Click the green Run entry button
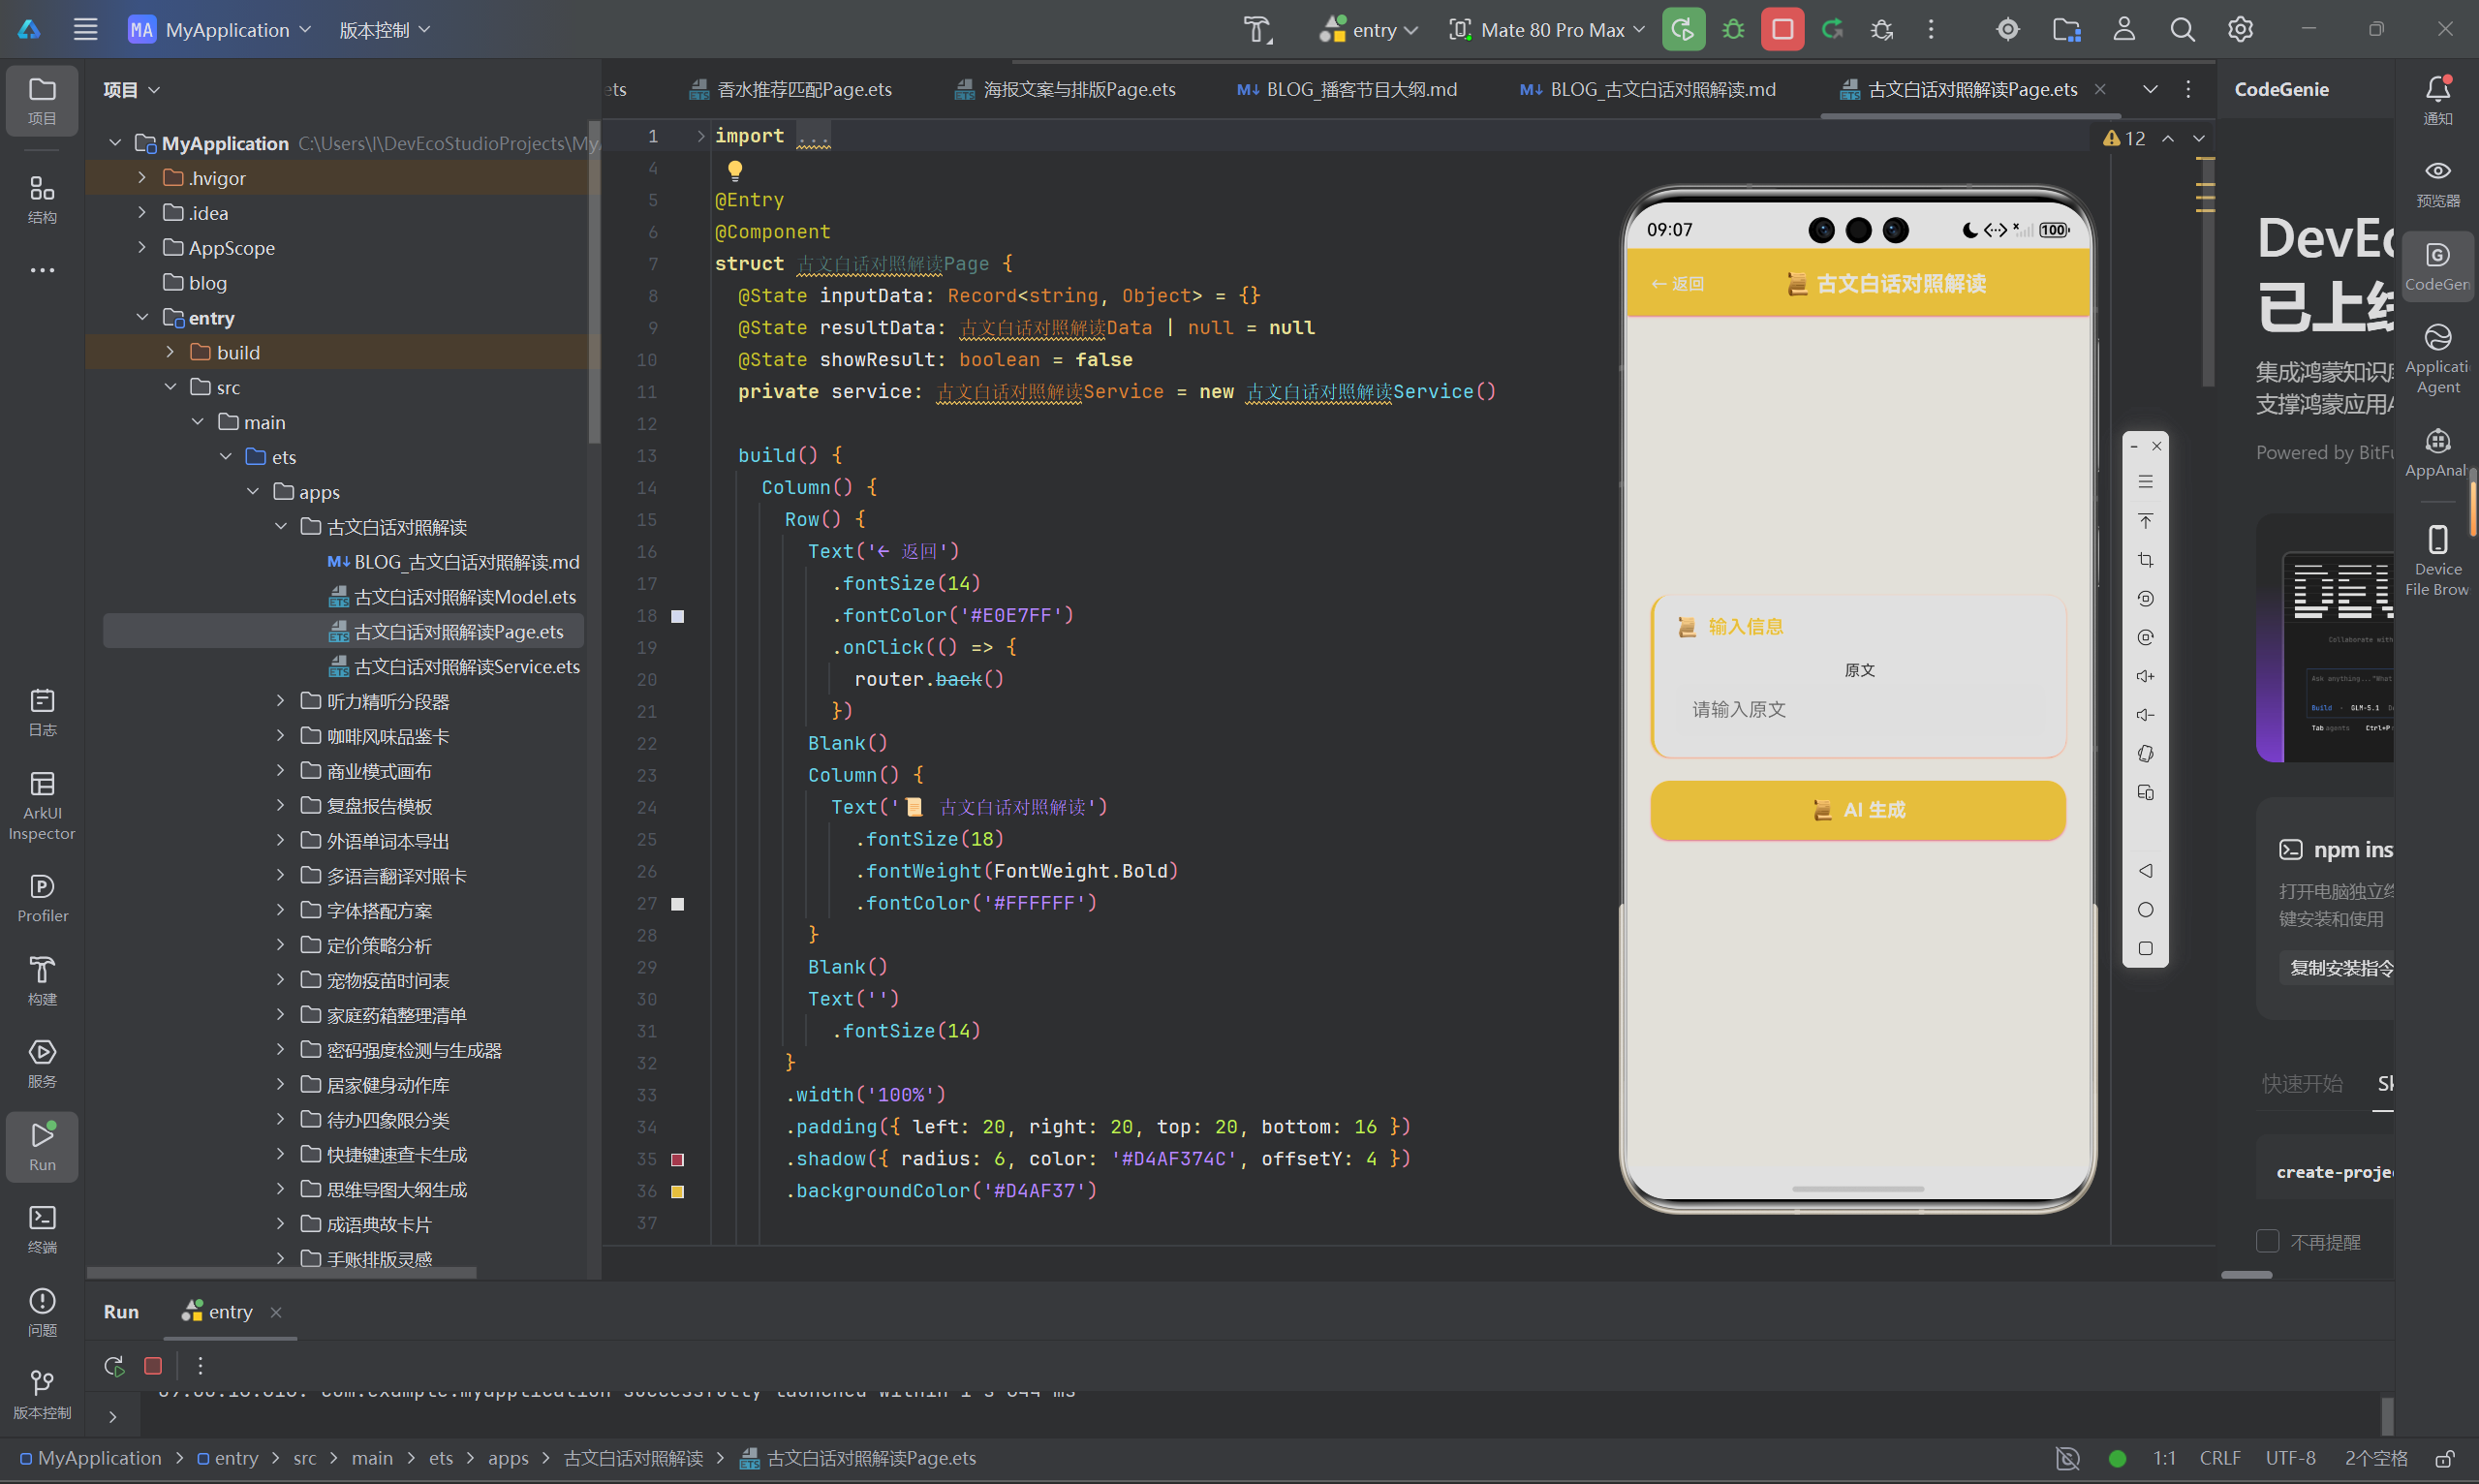The width and height of the screenshot is (2479, 1484). click(1683, 29)
